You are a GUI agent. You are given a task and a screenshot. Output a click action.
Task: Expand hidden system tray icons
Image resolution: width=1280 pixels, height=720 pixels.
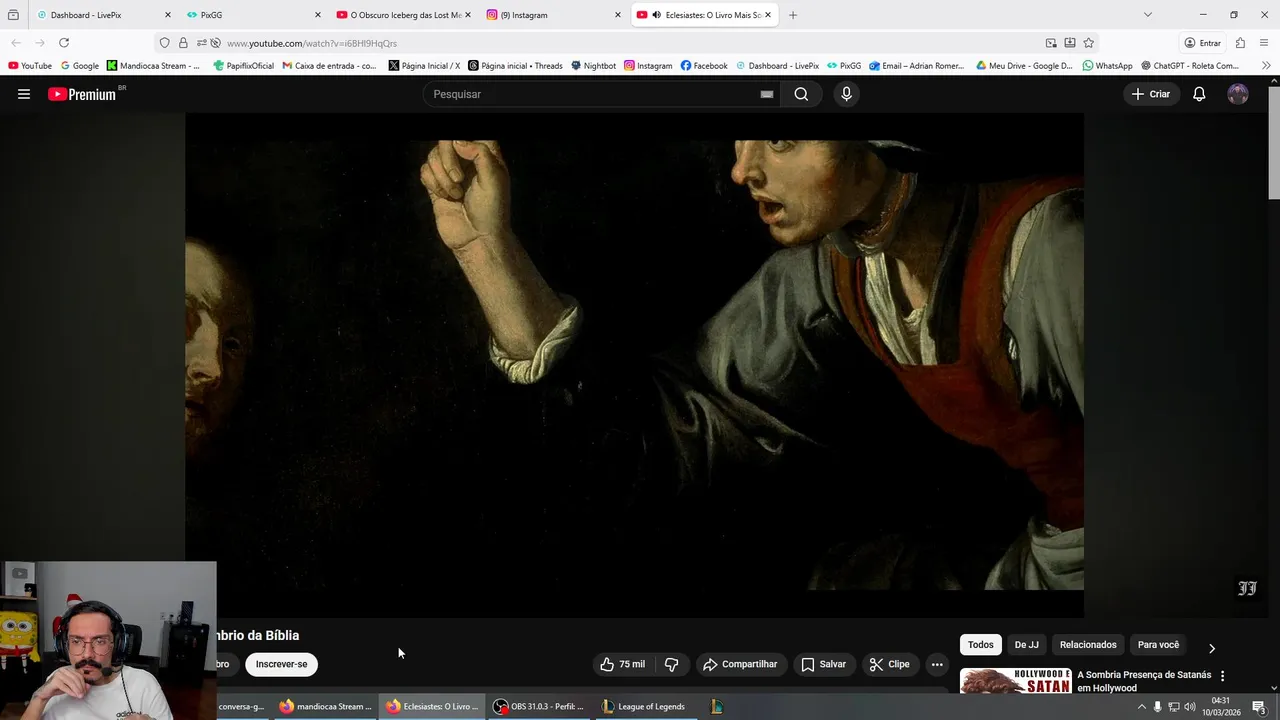[x=1142, y=707]
